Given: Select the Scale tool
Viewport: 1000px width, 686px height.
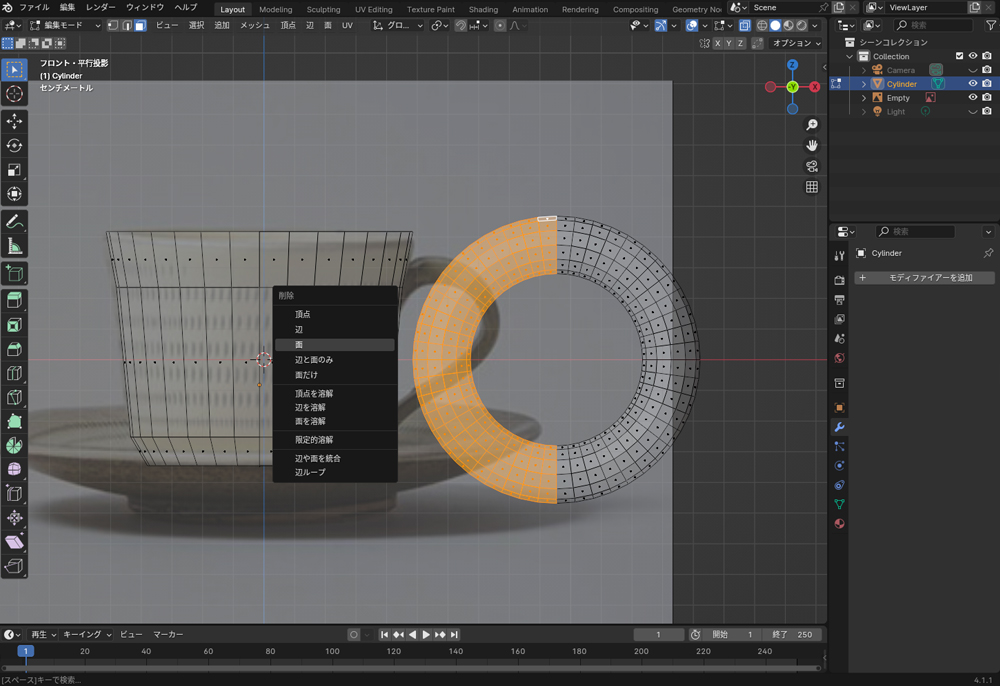Looking at the screenshot, I should tap(15, 170).
